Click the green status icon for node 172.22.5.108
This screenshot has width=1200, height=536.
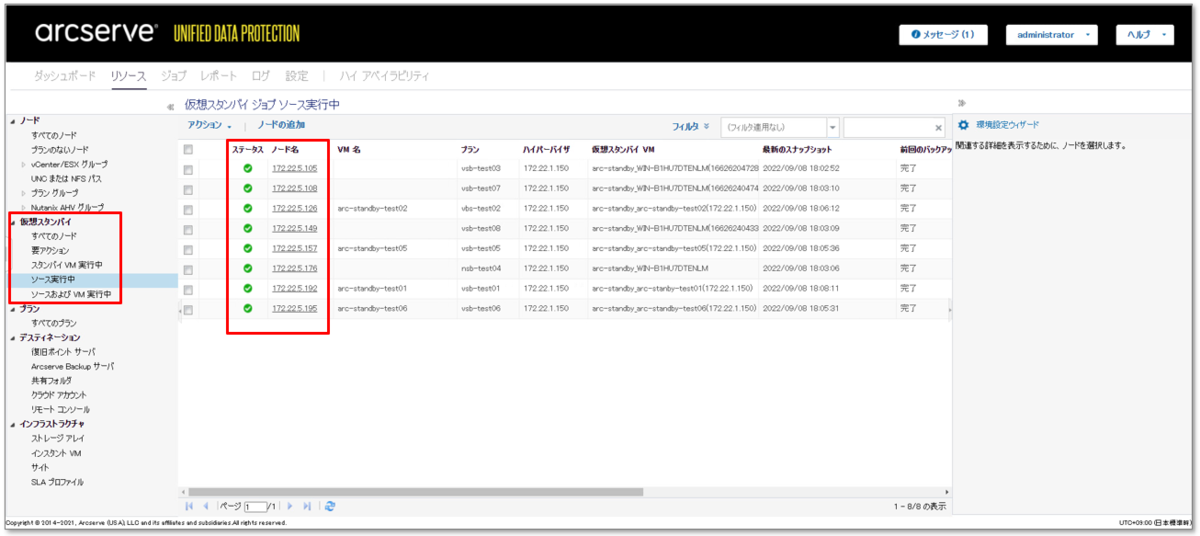click(x=248, y=188)
